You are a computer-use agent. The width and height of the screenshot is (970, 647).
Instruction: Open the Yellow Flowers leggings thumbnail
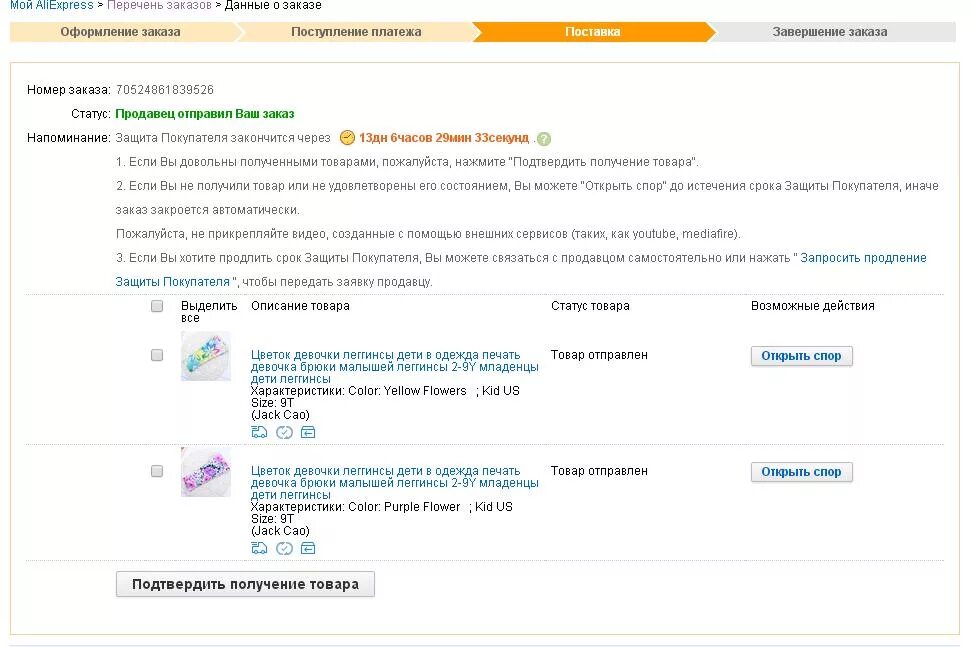click(206, 356)
